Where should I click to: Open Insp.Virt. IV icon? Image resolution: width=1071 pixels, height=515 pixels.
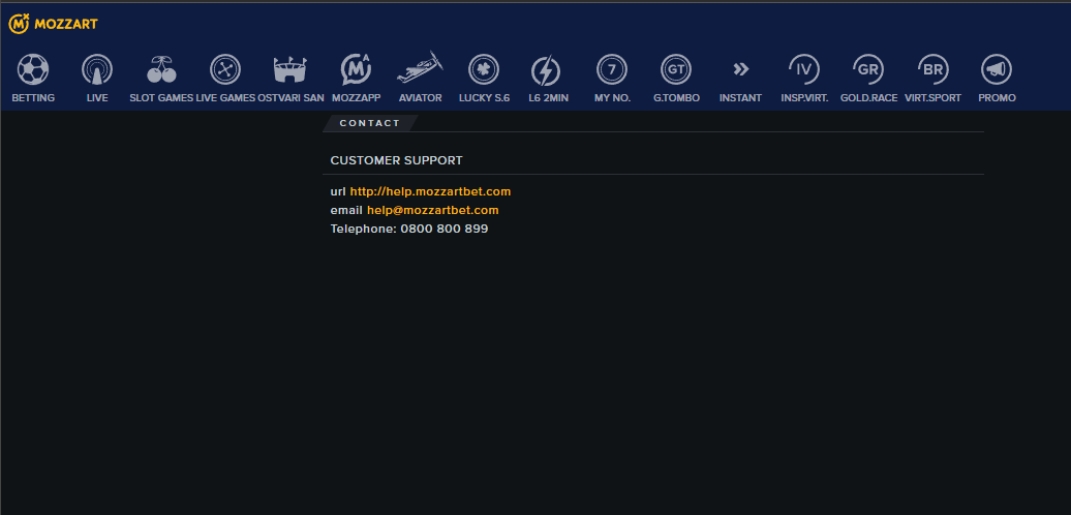804,70
